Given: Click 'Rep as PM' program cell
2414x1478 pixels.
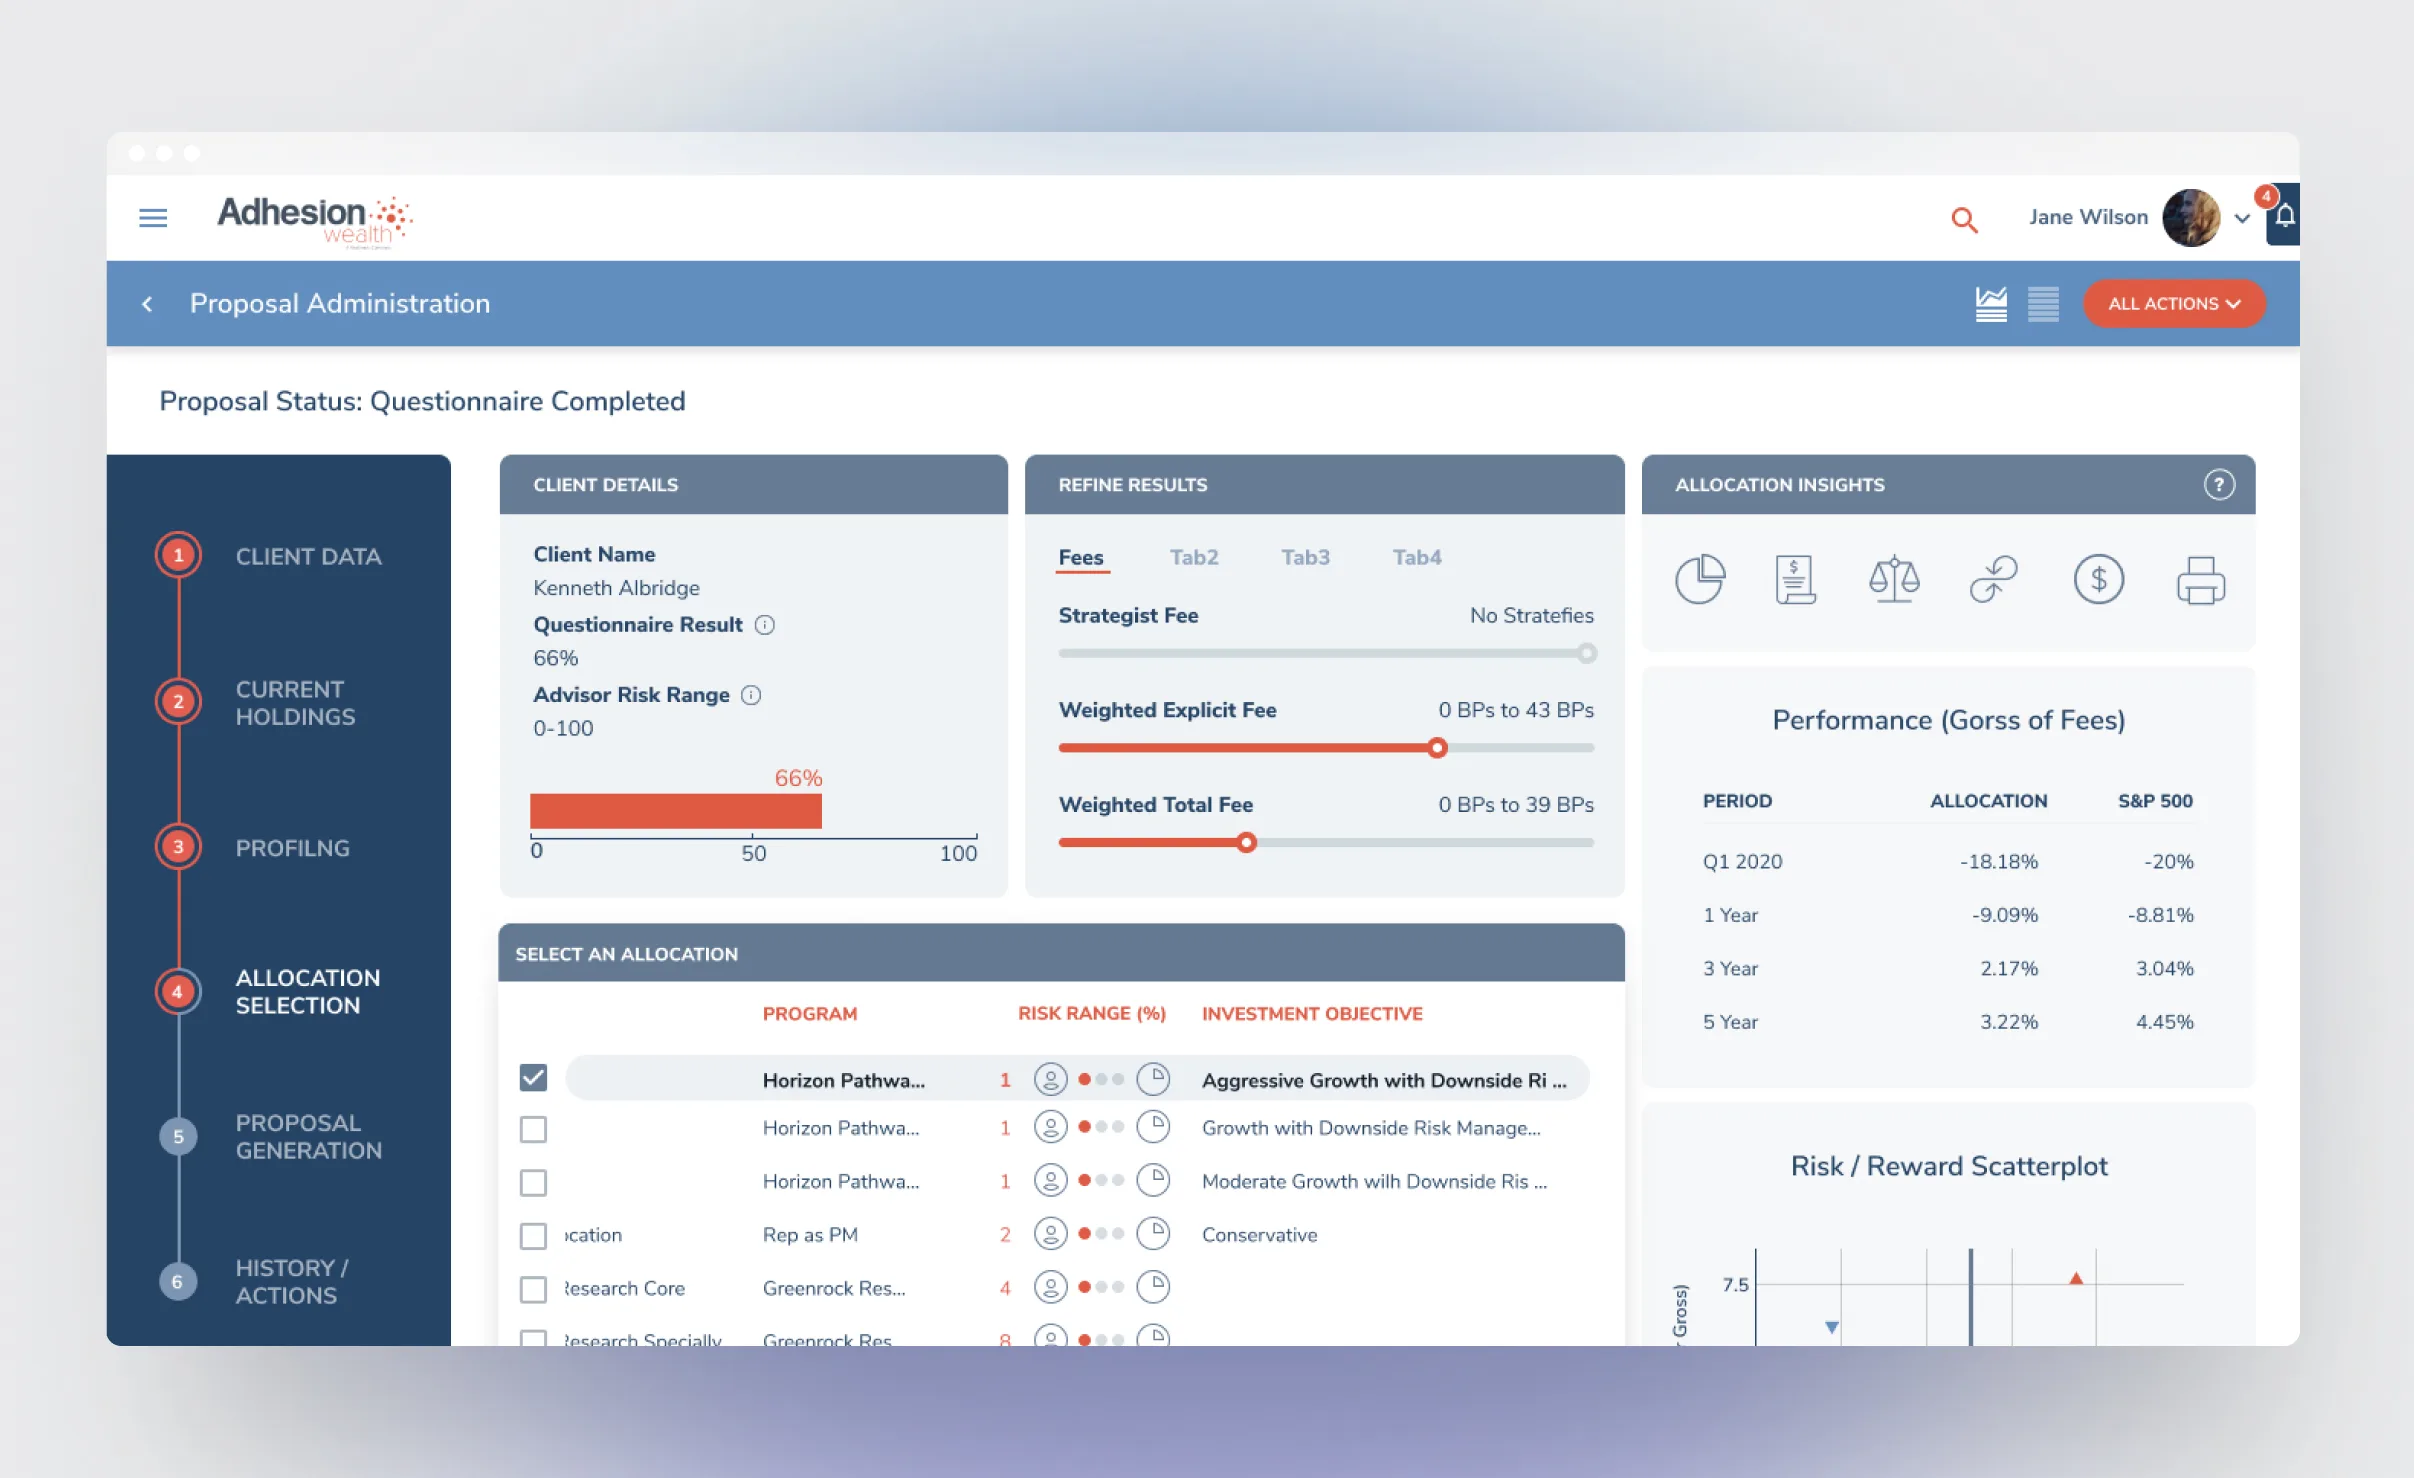Looking at the screenshot, I should point(810,1235).
